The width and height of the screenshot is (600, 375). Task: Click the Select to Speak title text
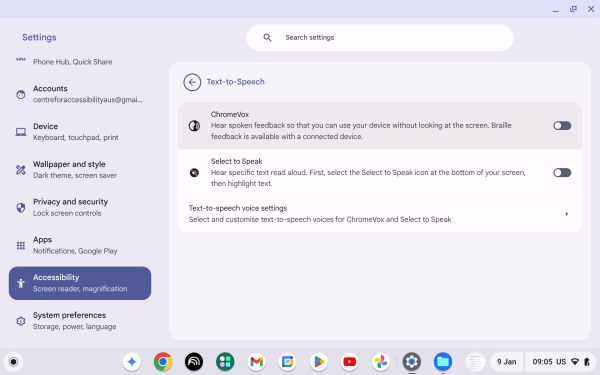pos(236,161)
